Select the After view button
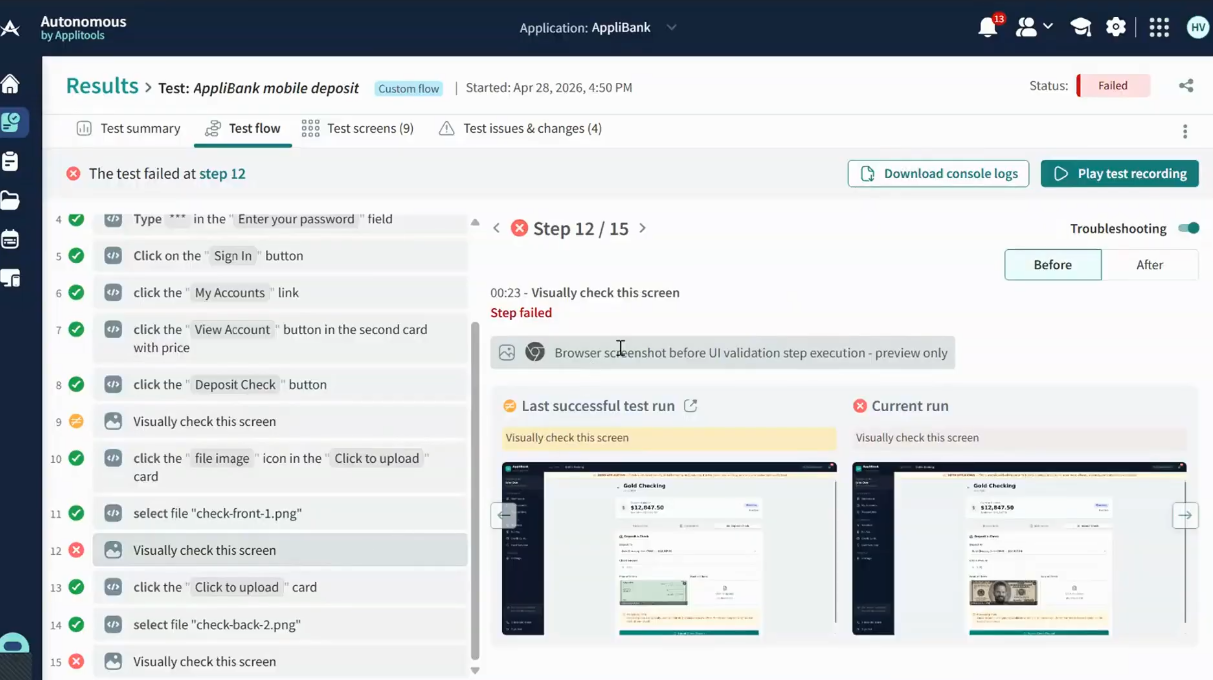The height and width of the screenshot is (680, 1213). click(x=1150, y=265)
